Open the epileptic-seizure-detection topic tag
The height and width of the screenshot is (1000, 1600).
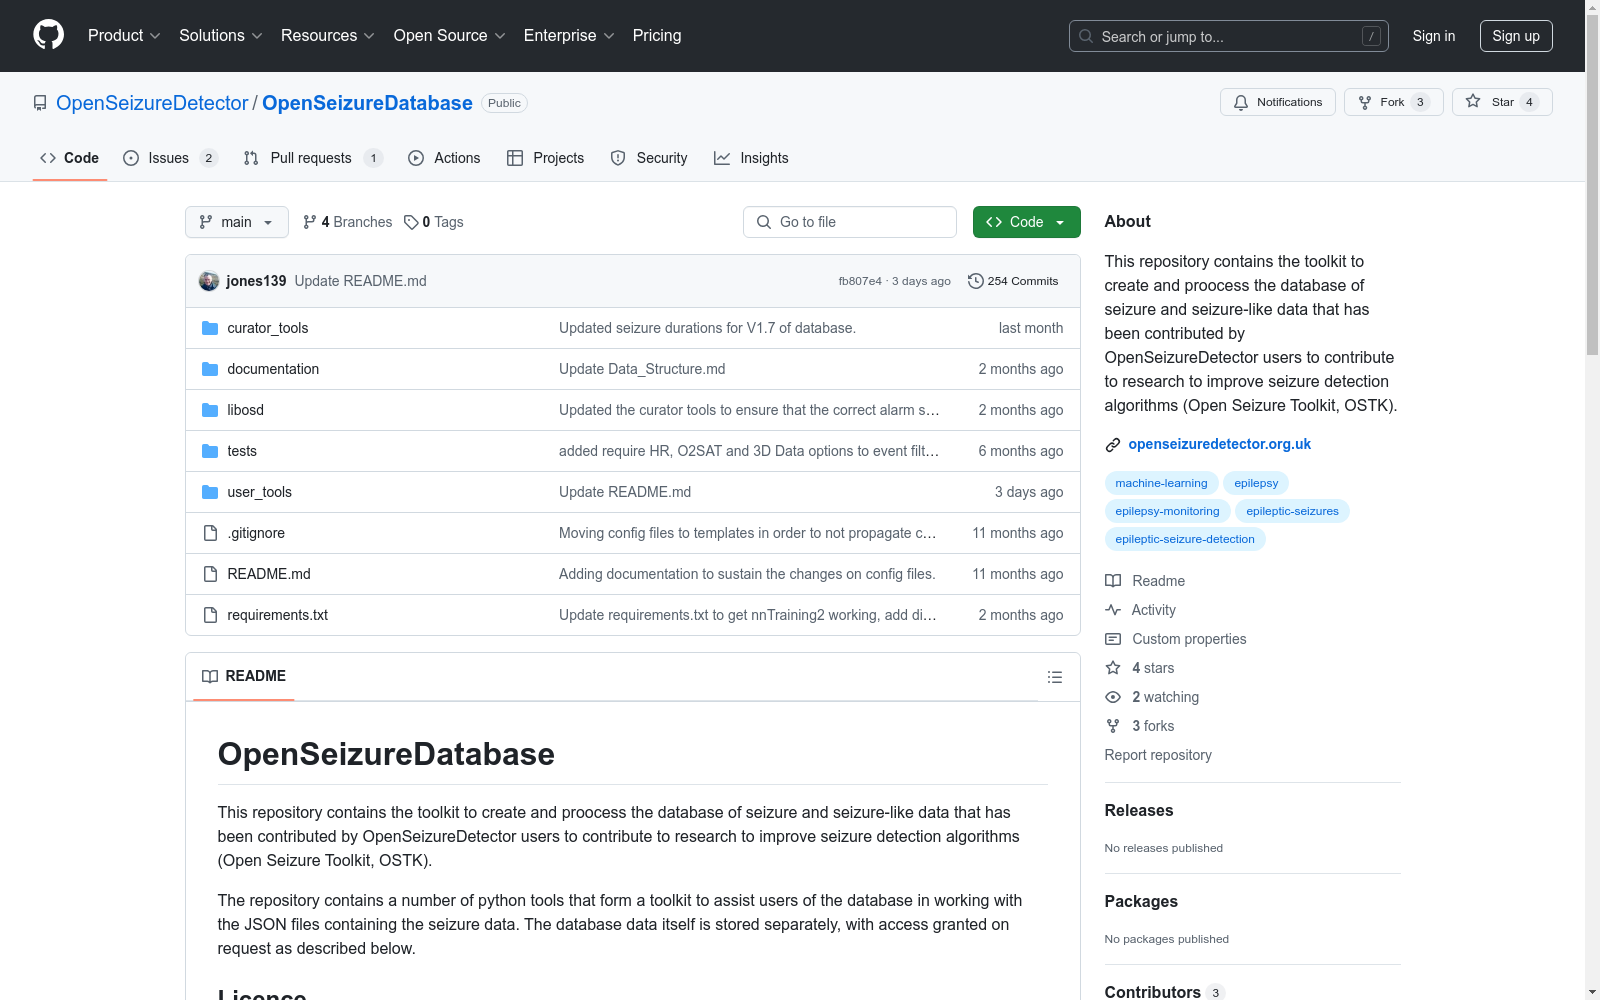(x=1185, y=539)
